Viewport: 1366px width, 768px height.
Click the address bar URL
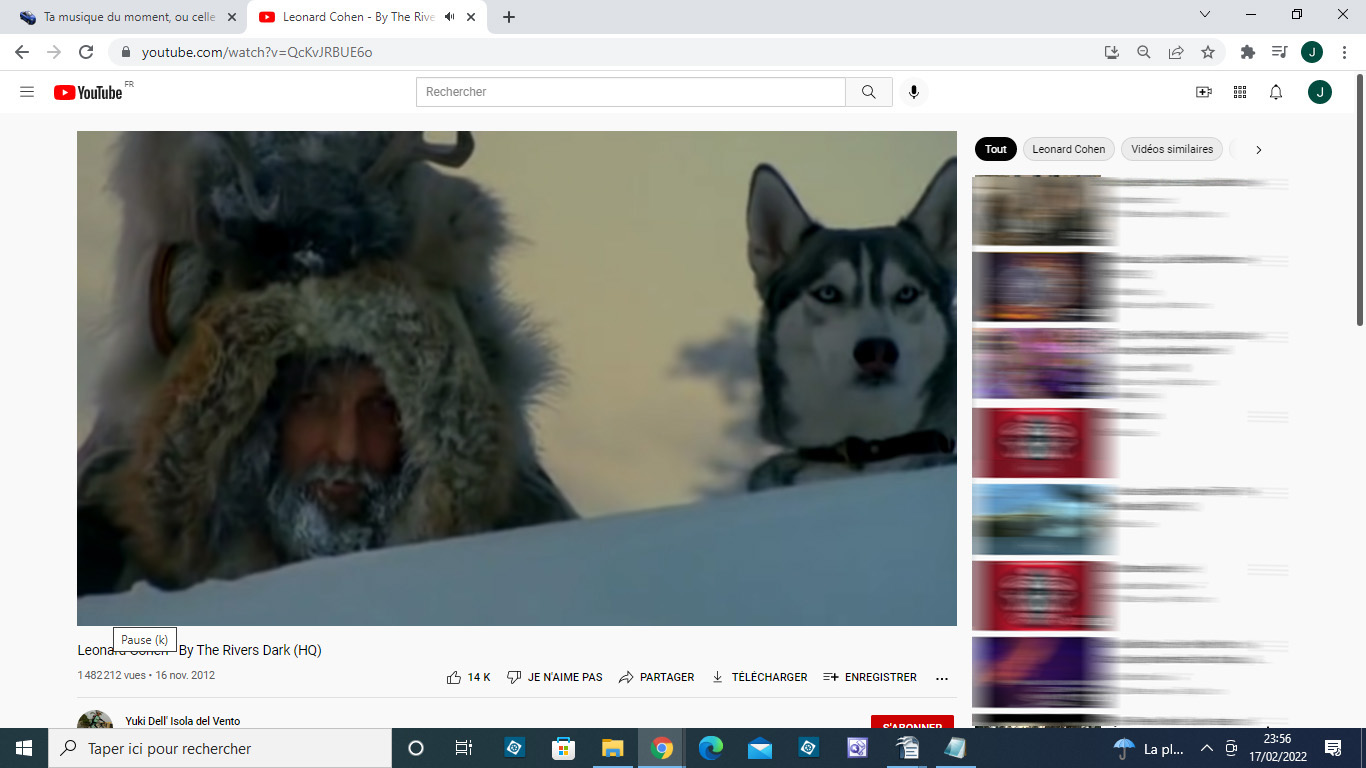(257, 52)
